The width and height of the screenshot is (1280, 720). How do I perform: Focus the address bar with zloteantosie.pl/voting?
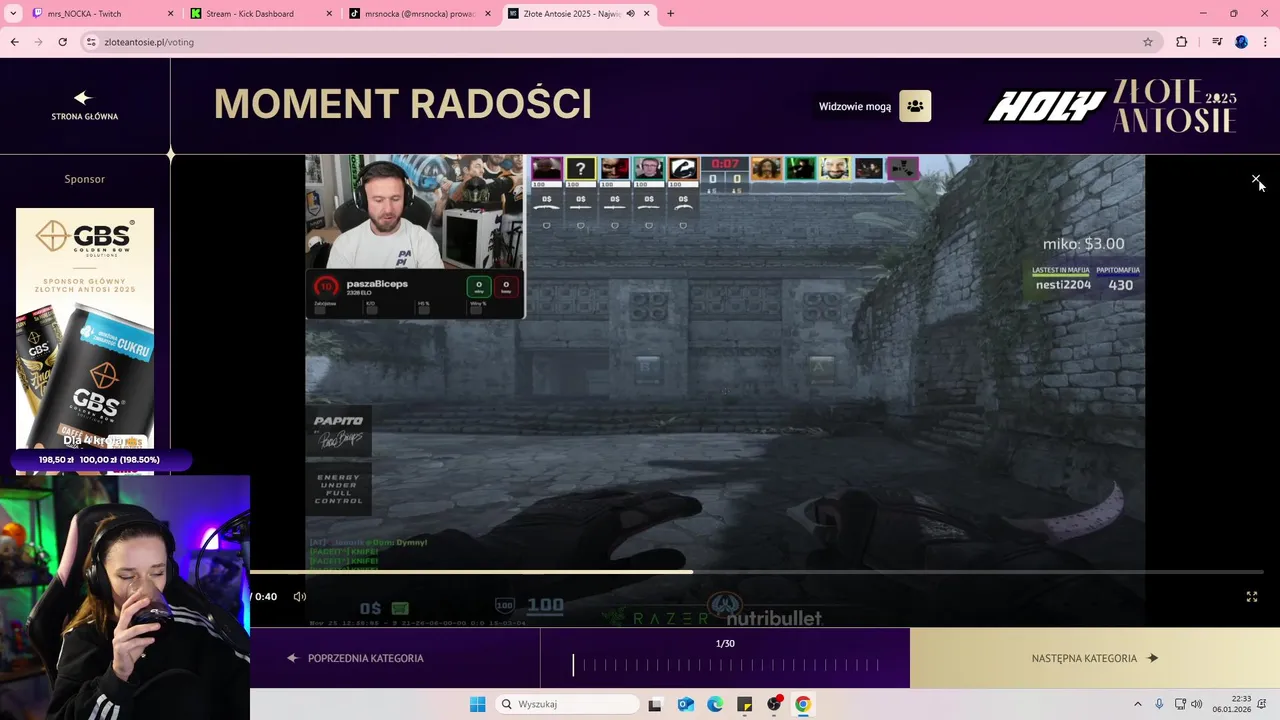620,42
